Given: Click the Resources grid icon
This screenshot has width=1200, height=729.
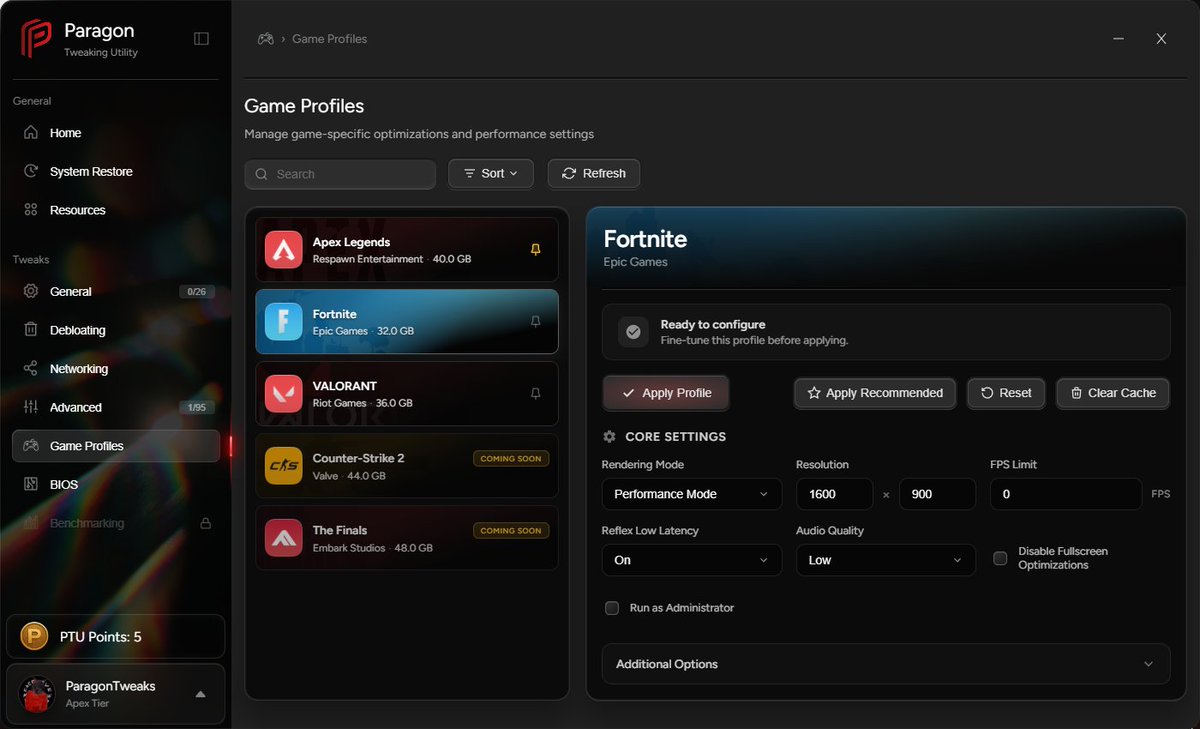Looking at the screenshot, I should tap(31, 210).
